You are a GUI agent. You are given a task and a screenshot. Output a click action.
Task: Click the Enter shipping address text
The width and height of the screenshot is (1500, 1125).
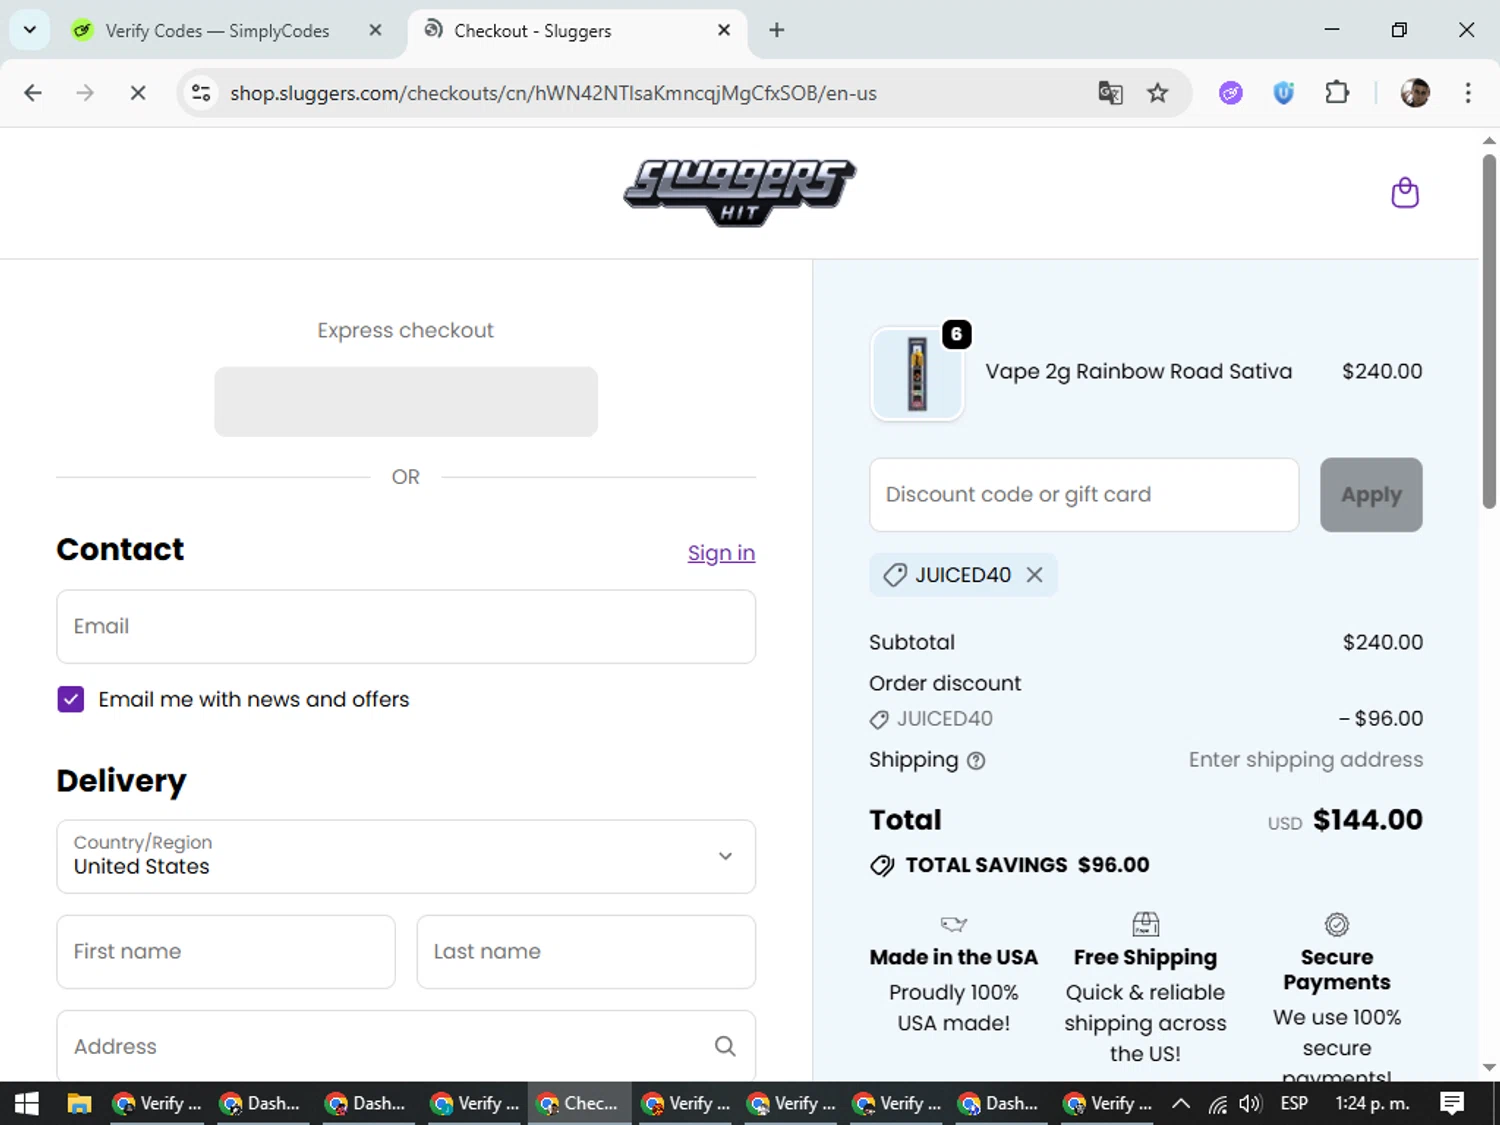click(x=1305, y=760)
